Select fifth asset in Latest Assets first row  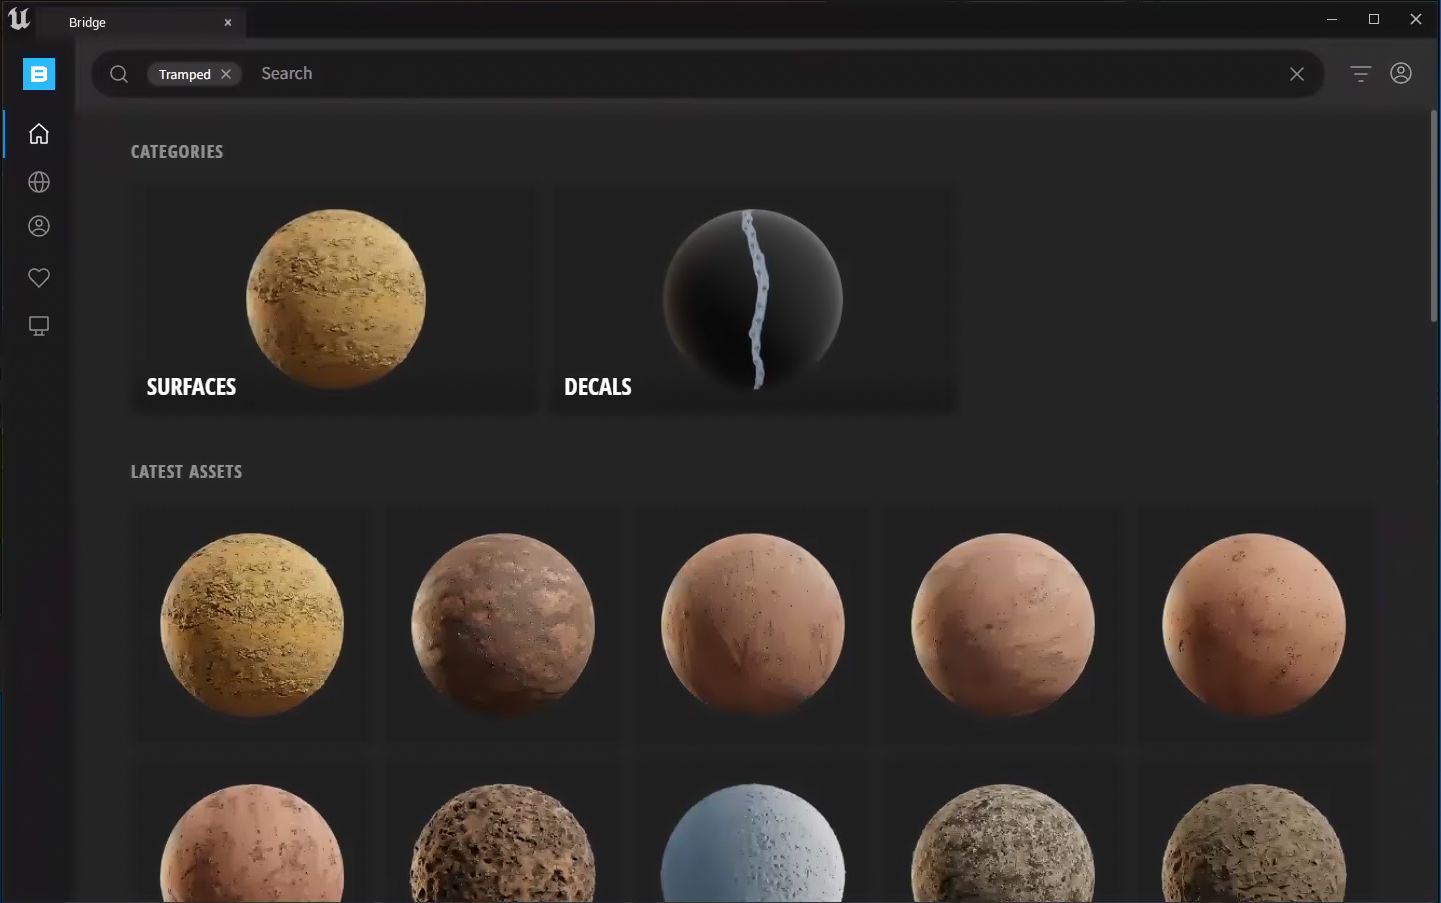(1254, 625)
